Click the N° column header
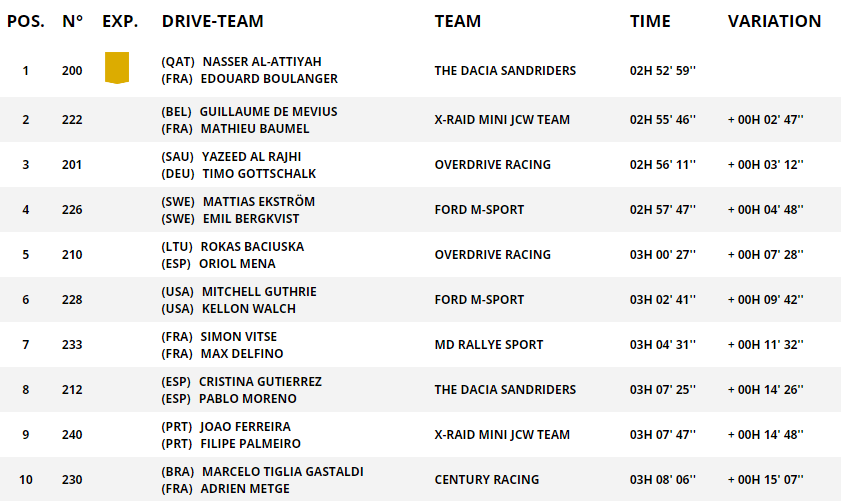The height and width of the screenshot is (501, 841). 72,21
